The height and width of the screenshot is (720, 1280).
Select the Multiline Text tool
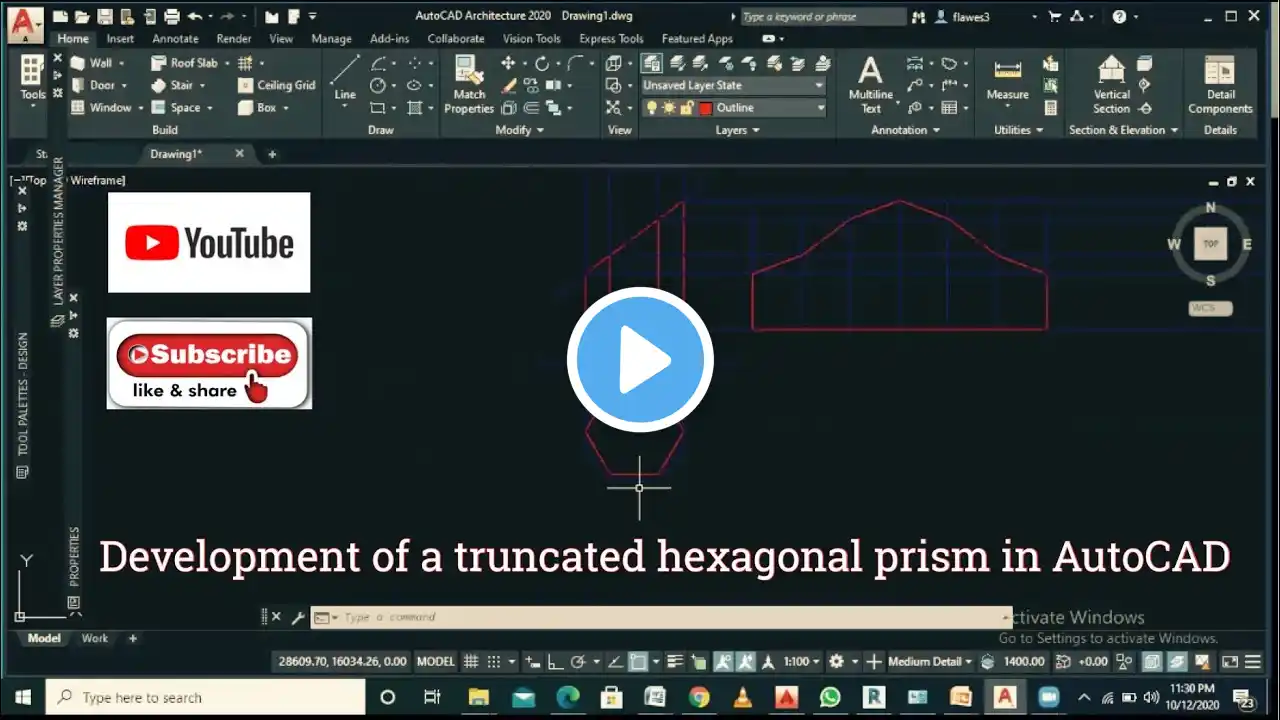871,85
